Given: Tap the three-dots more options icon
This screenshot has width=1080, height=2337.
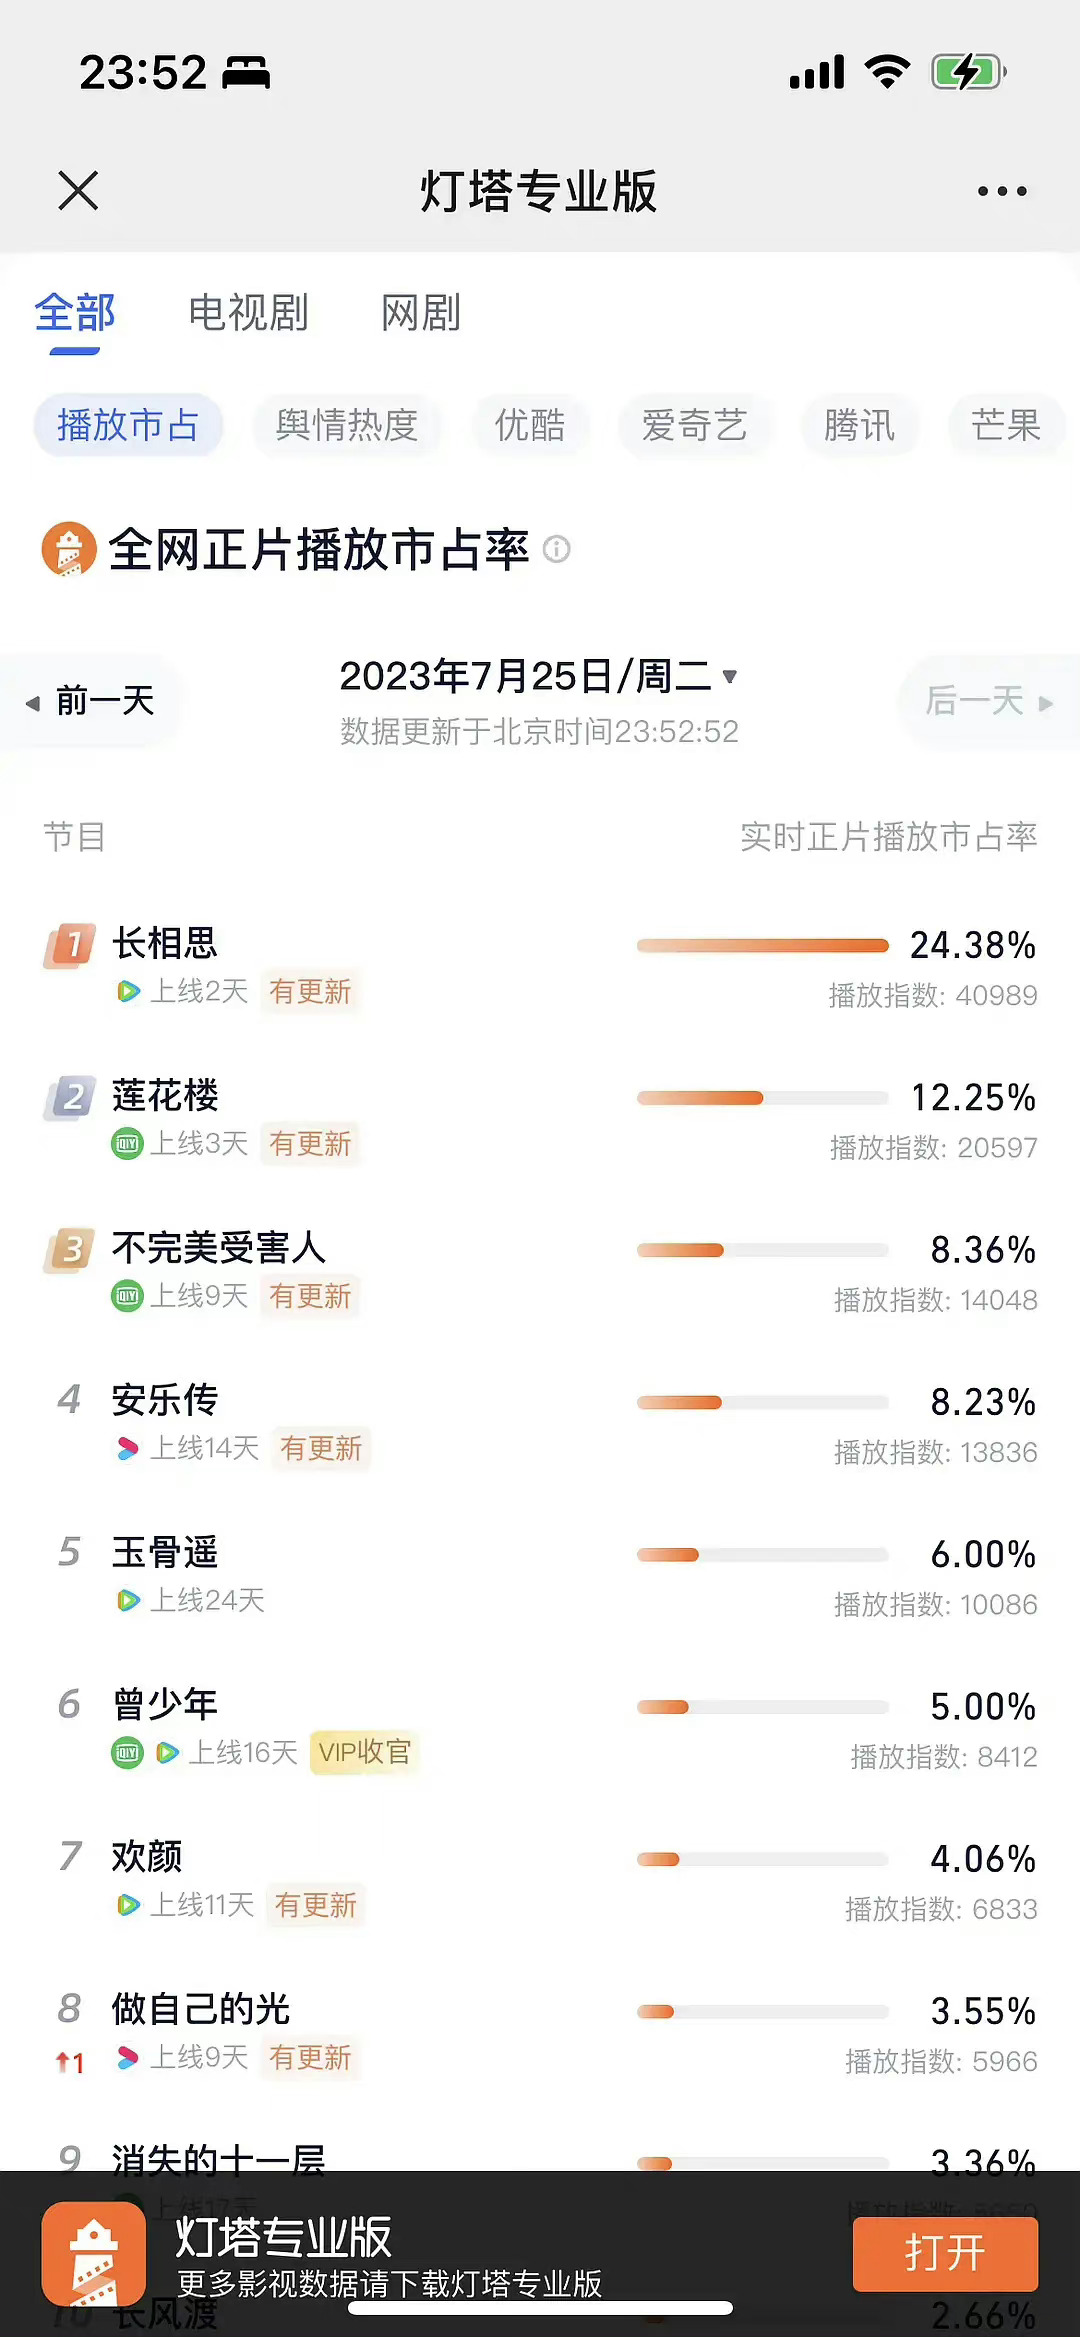Looking at the screenshot, I should click(1002, 191).
